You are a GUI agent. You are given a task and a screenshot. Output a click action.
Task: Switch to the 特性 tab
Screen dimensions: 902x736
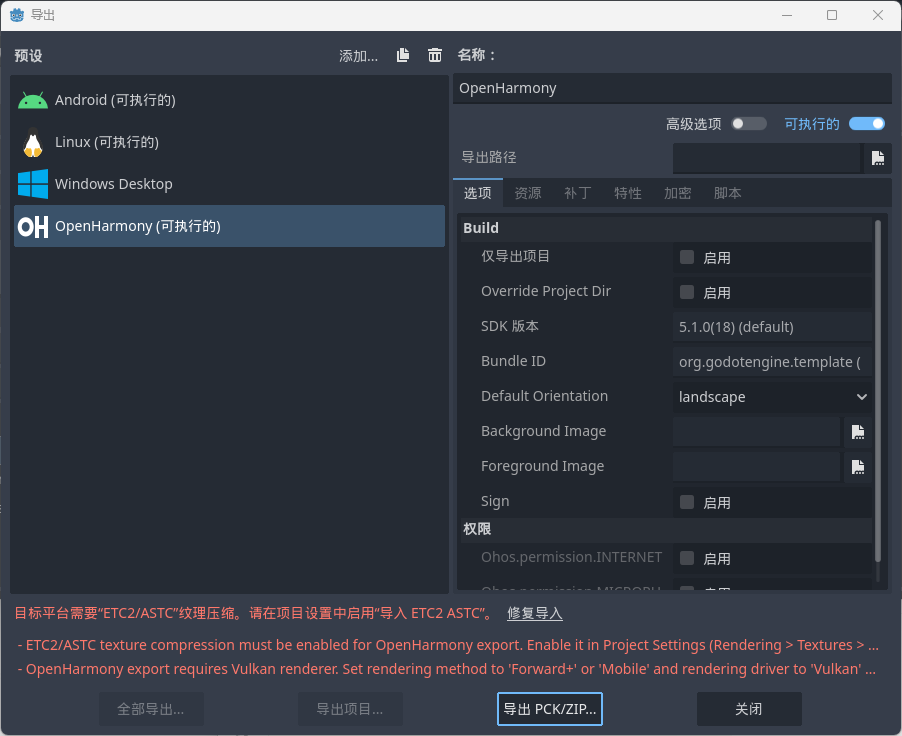coord(628,193)
